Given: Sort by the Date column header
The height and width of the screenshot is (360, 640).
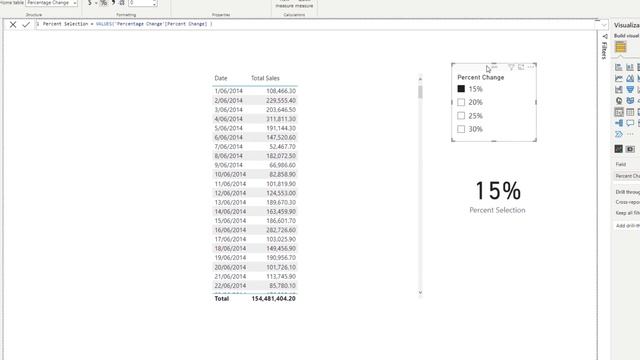Looking at the screenshot, I should coord(221,78).
